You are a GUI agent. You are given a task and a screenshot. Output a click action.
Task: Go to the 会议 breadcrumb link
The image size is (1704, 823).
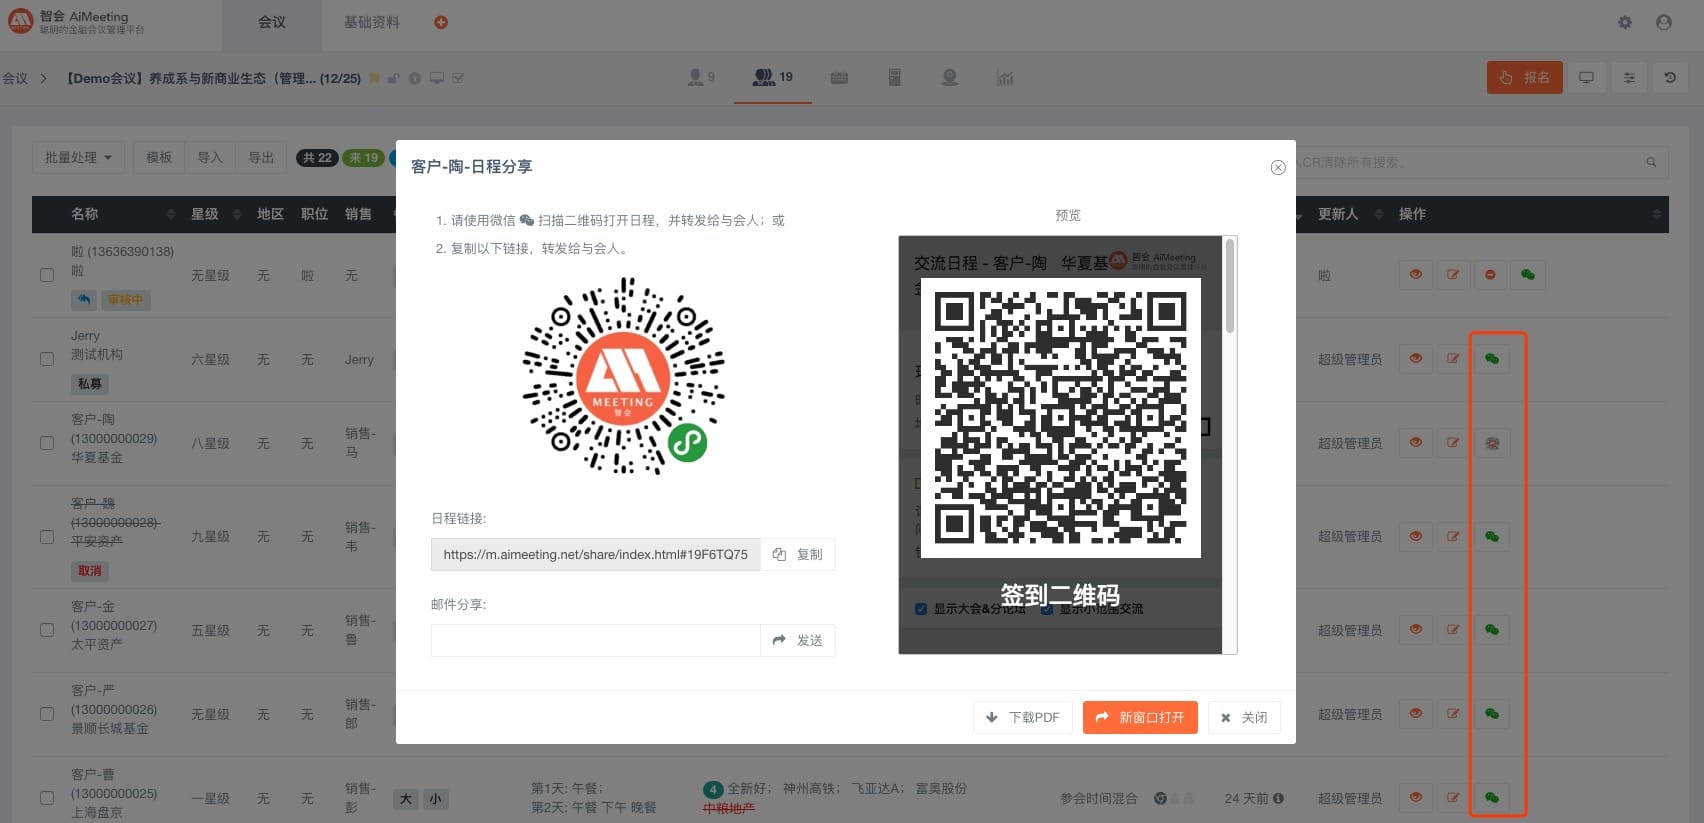[x=15, y=78]
